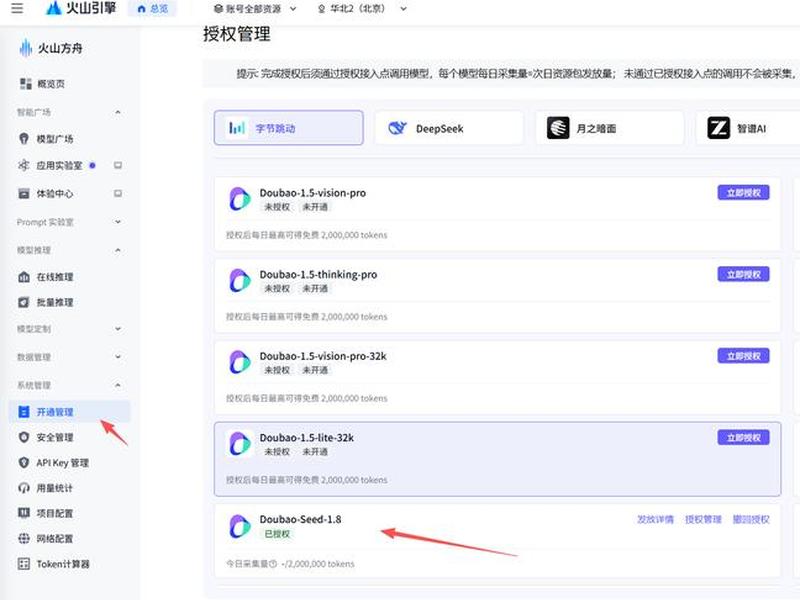Click the external-window icon beside 体验中心
The height and width of the screenshot is (600, 800).
[x=118, y=193]
